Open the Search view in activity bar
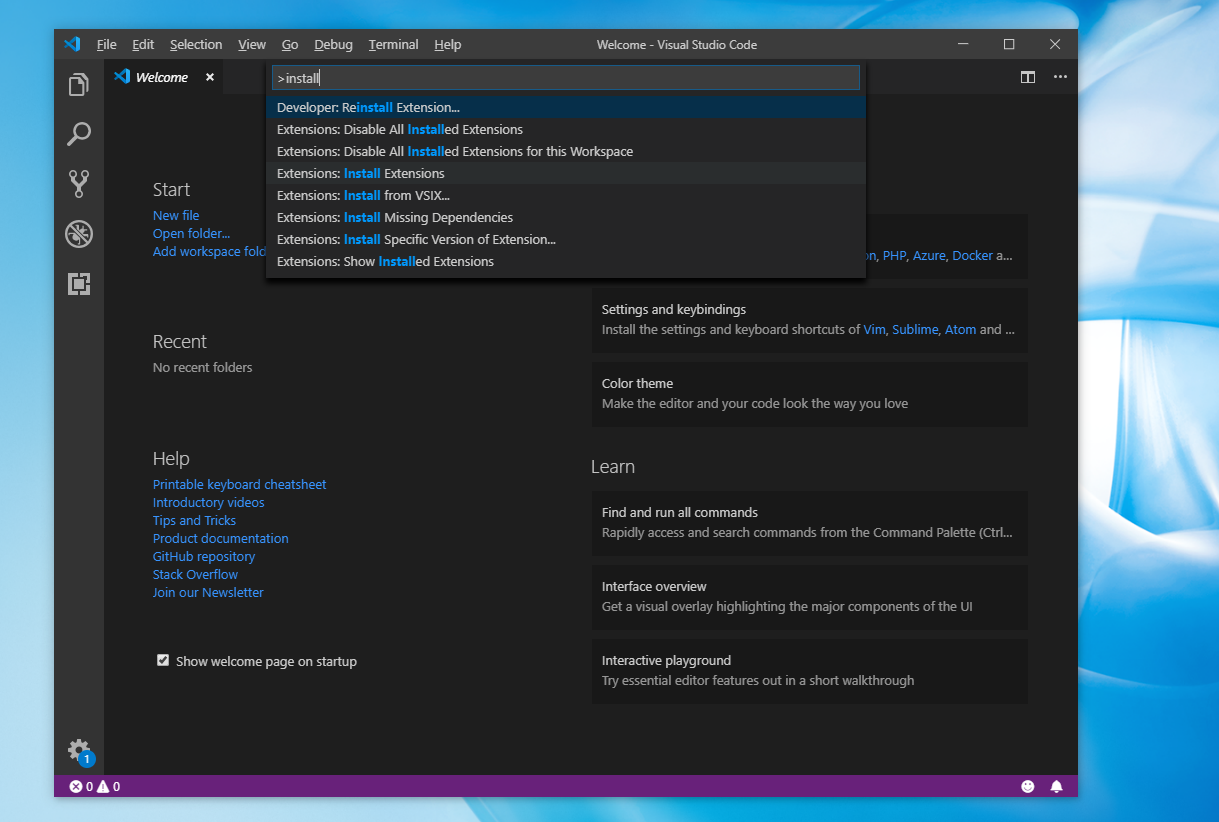Image resolution: width=1219 pixels, height=822 pixels. pyautogui.click(x=79, y=134)
